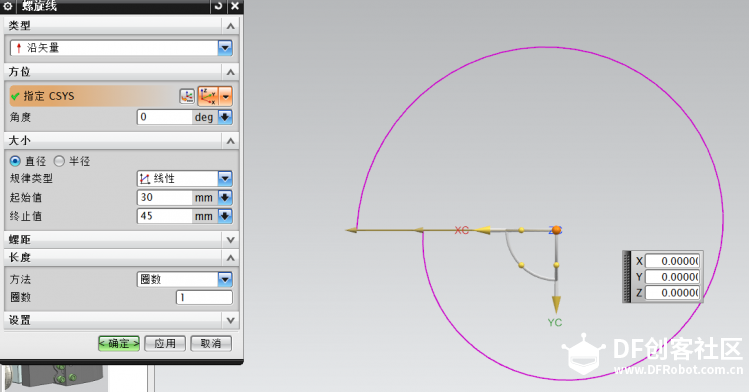The height and width of the screenshot is (392, 749).
Task: Expand the 设置 section
Action: point(230,320)
